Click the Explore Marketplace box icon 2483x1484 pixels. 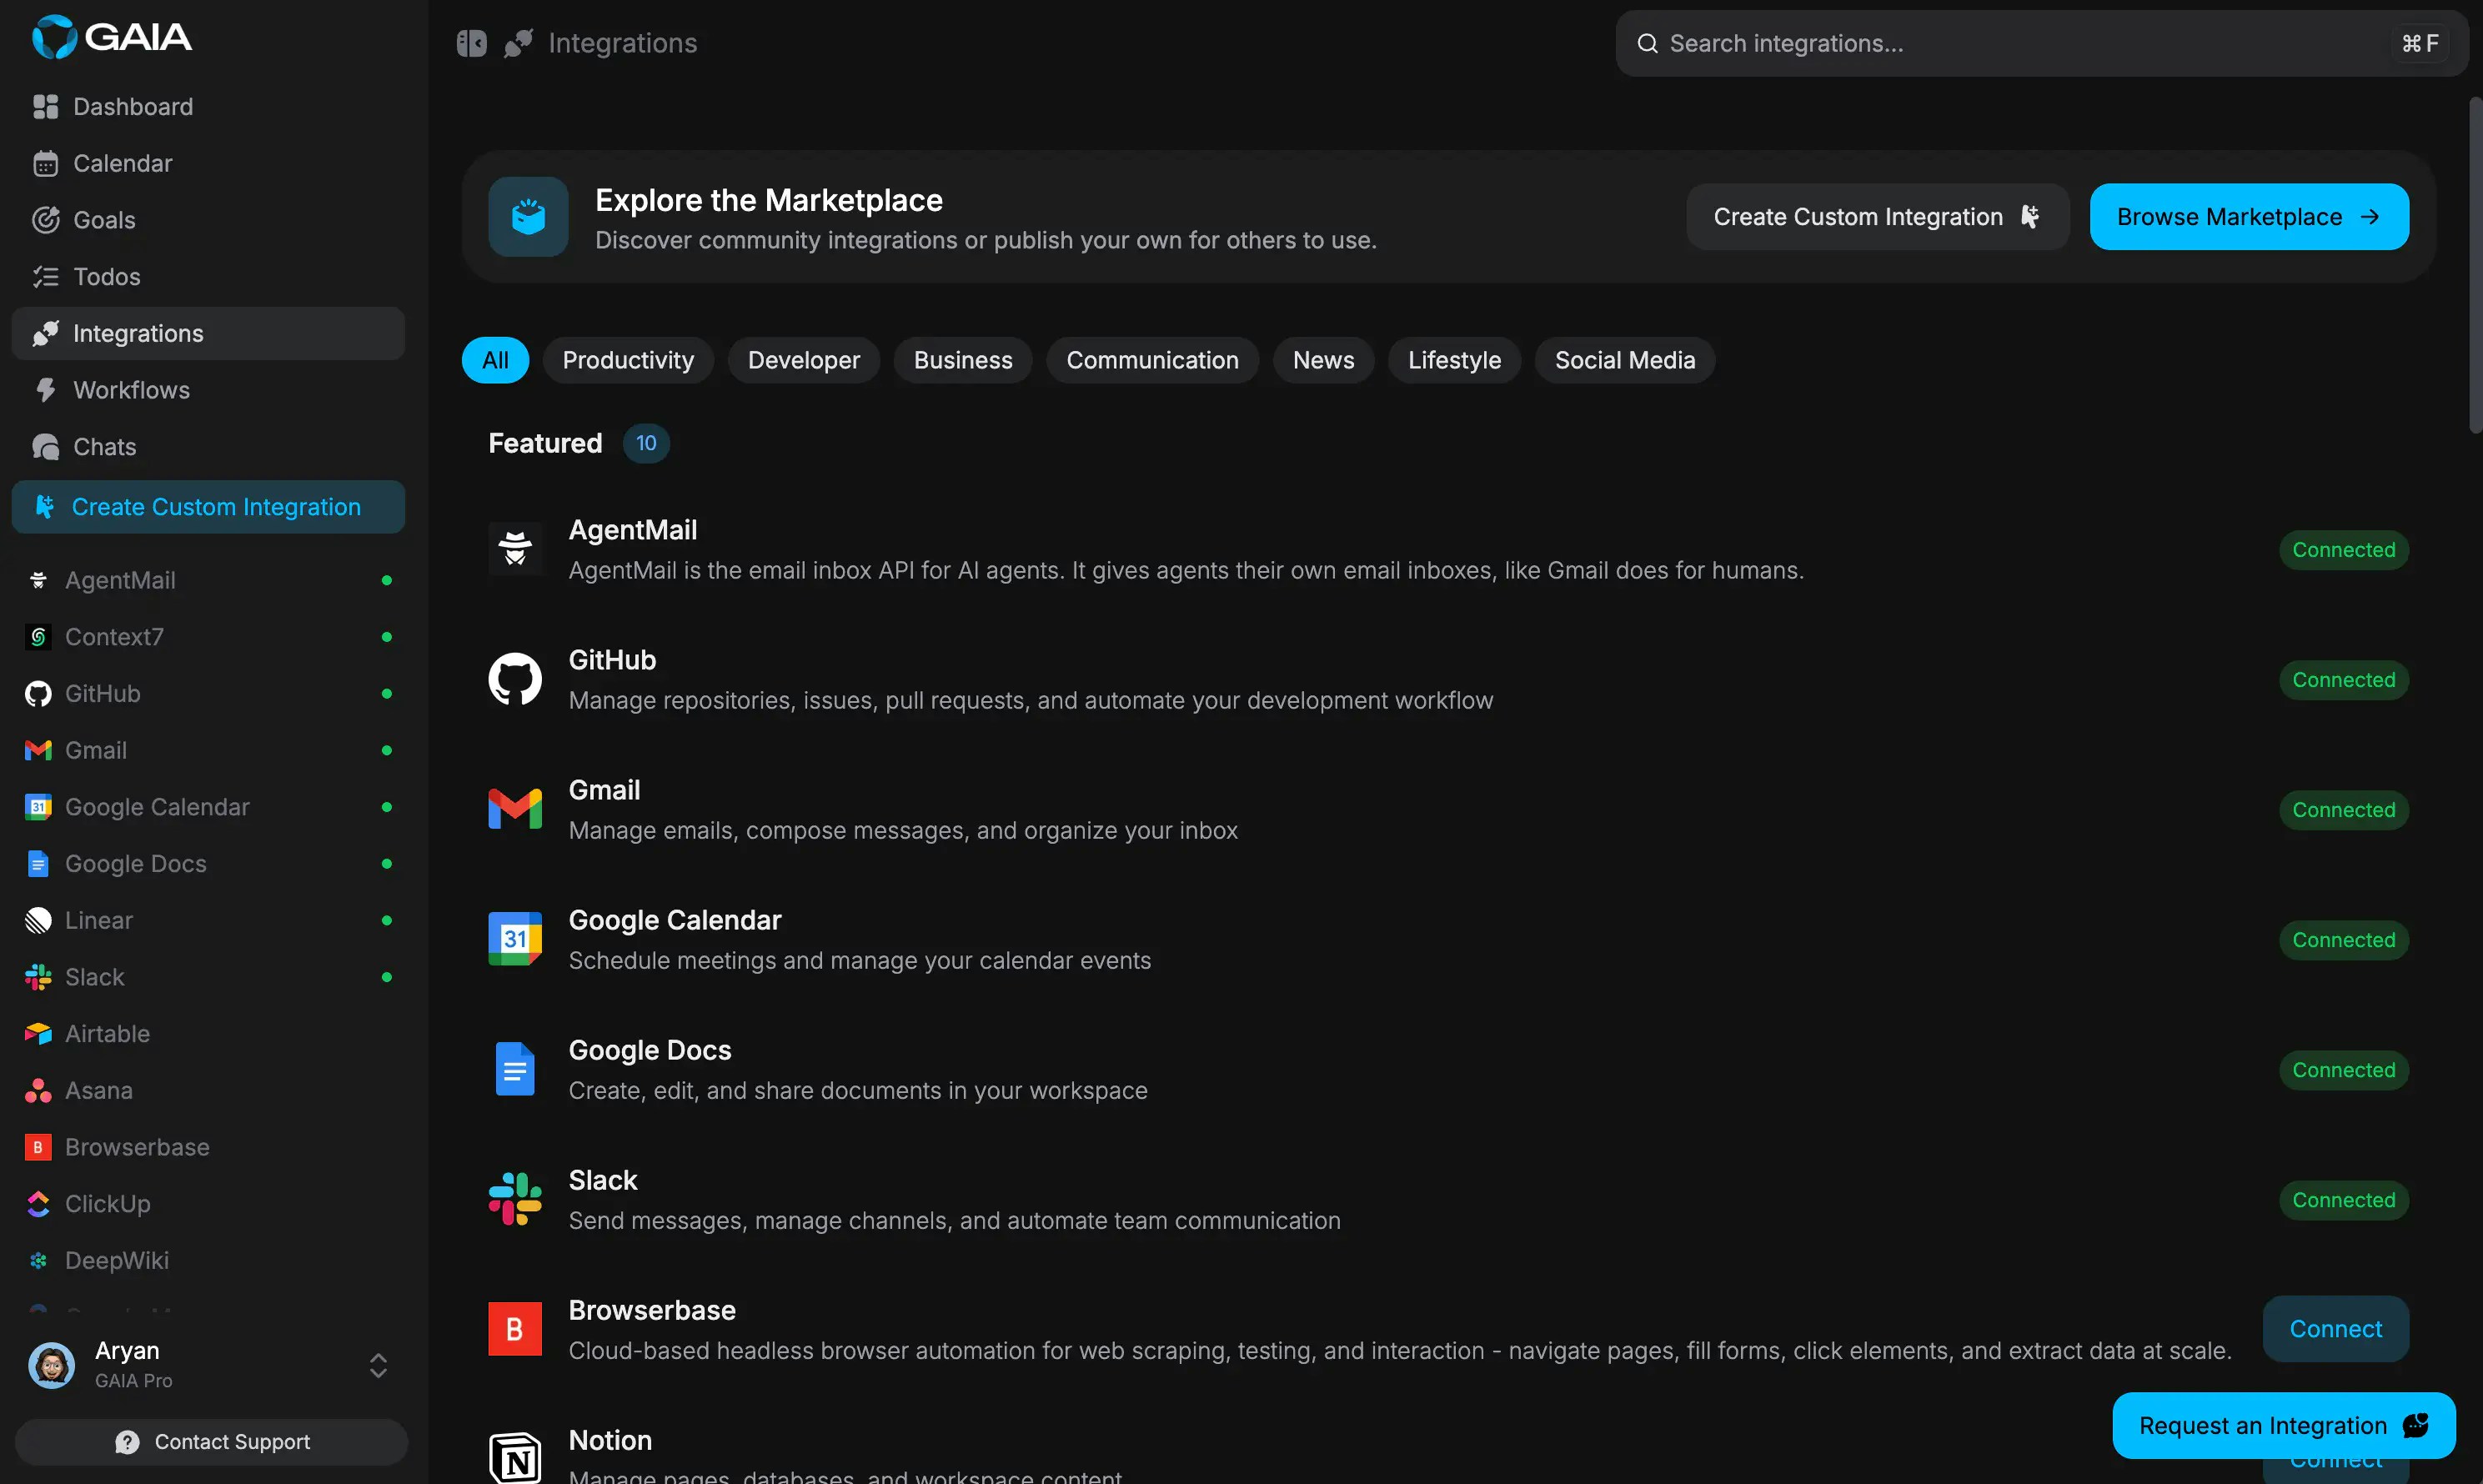coord(528,217)
